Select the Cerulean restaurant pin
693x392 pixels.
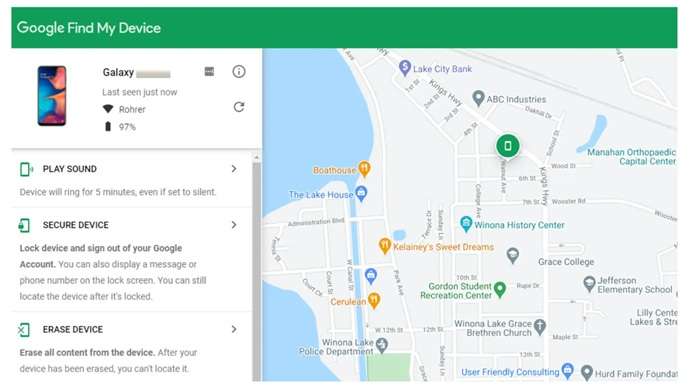pyautogui.click(x=374, y=301)
